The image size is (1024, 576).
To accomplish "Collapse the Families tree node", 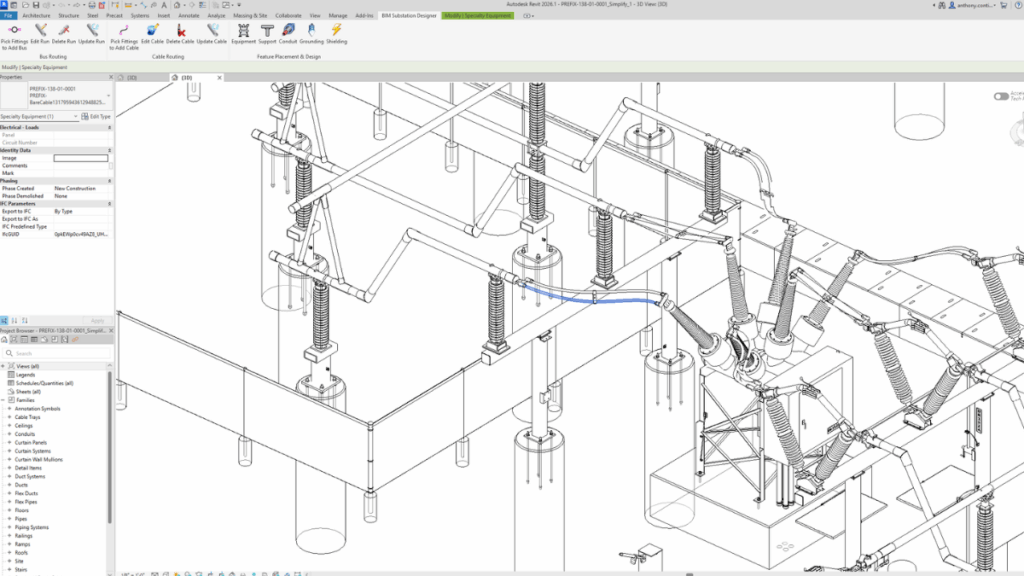I will coord(4,399).
